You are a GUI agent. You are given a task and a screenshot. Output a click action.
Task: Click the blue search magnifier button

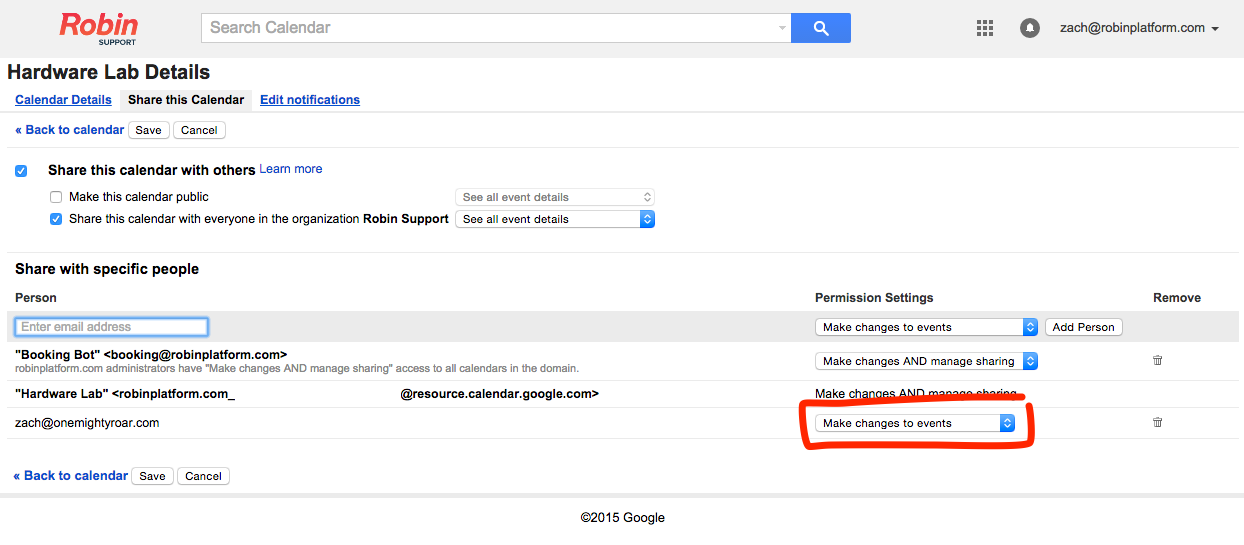[x=821, y=28]
